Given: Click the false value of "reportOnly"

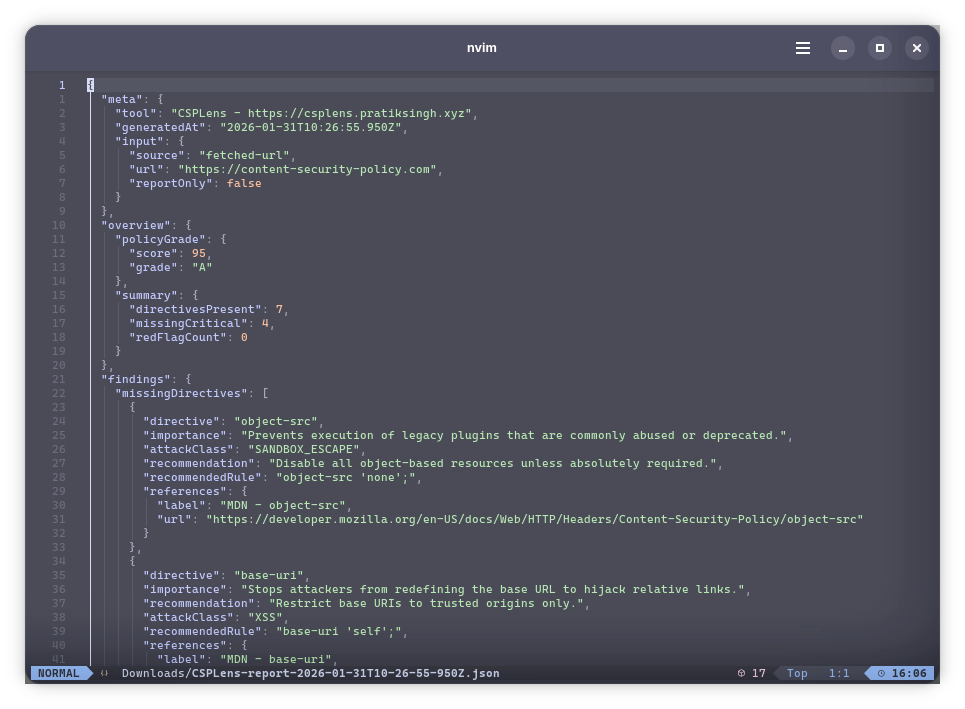Looking at the screenshot, I should point(244,183).
